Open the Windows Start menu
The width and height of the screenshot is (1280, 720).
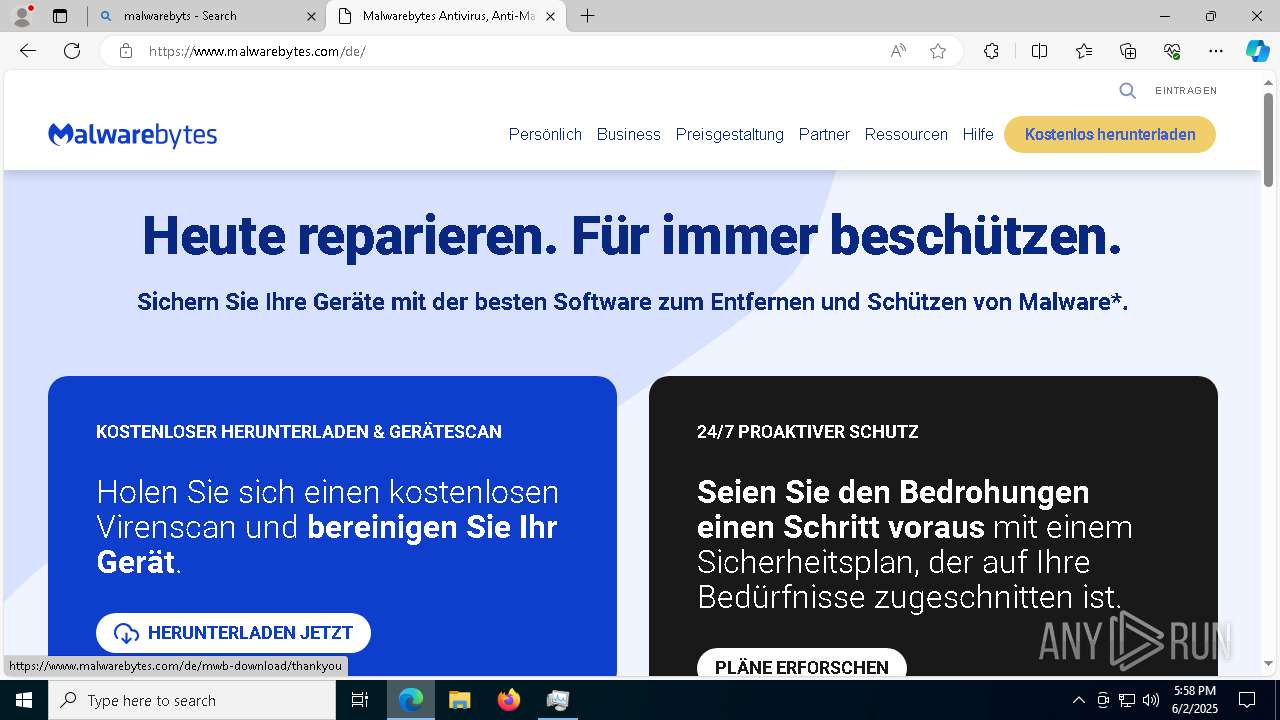[x=24, y=700]
